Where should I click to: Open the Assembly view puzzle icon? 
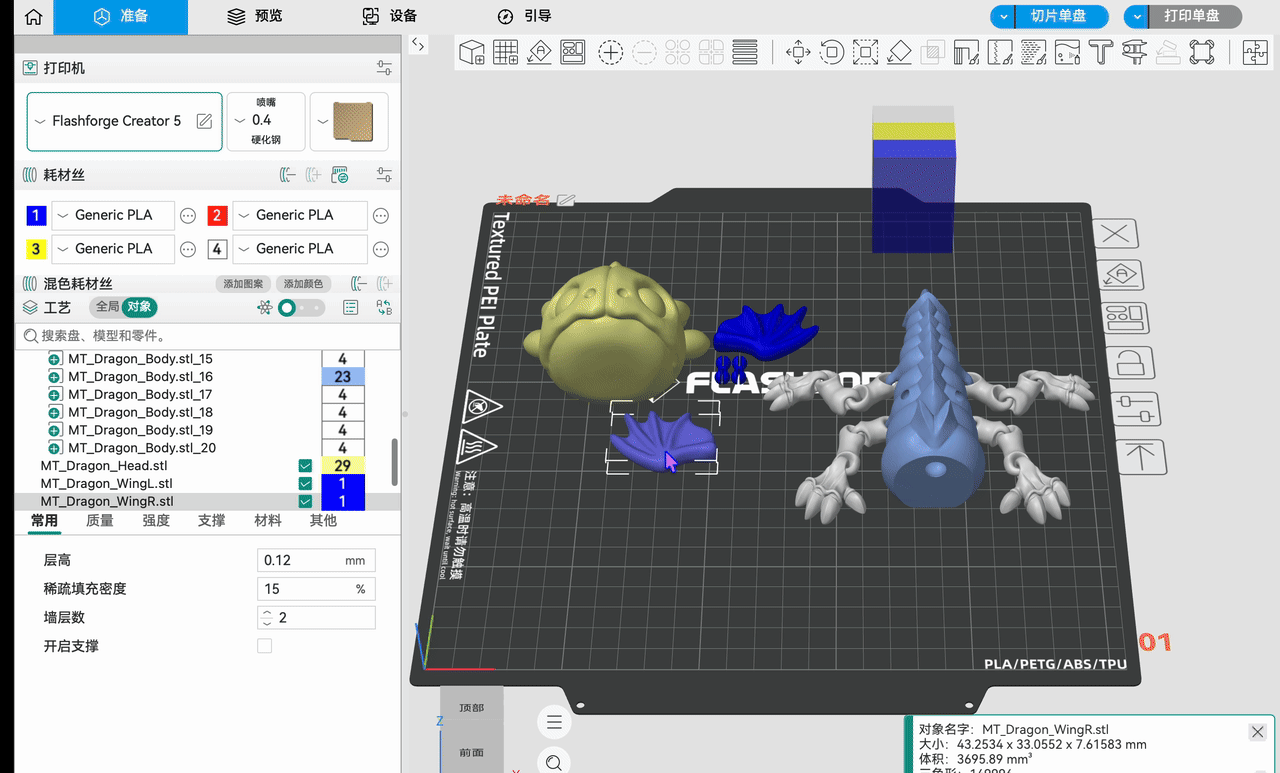(x=1254, y=52)
